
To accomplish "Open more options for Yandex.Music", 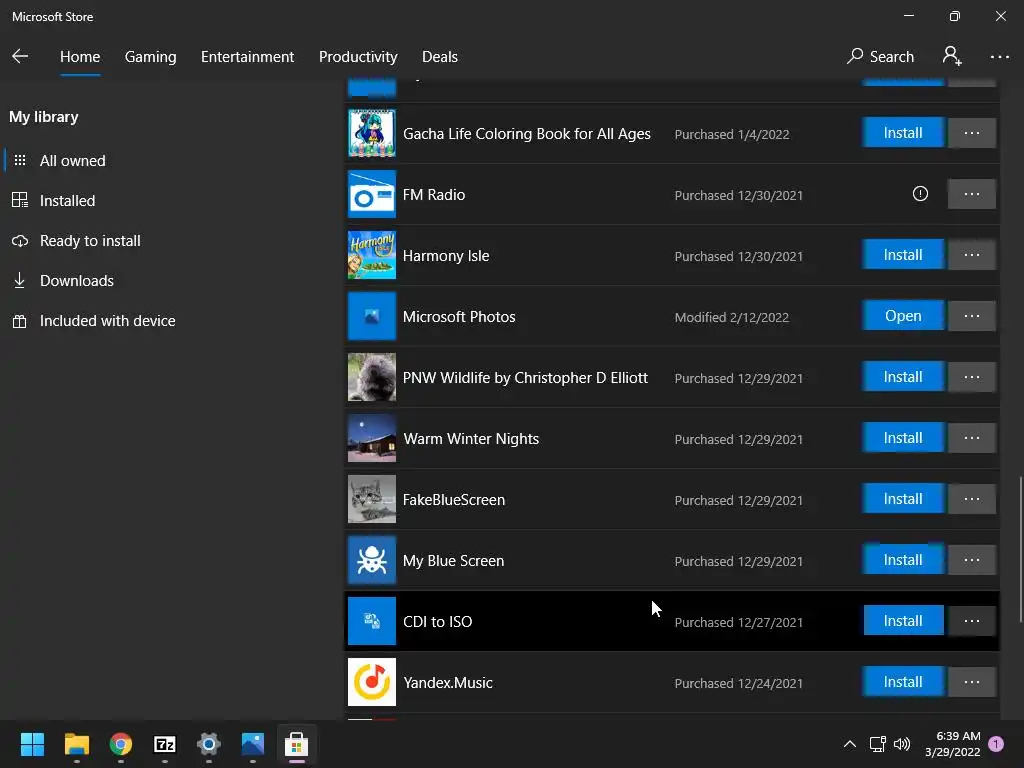I will (x=972, y=682).
